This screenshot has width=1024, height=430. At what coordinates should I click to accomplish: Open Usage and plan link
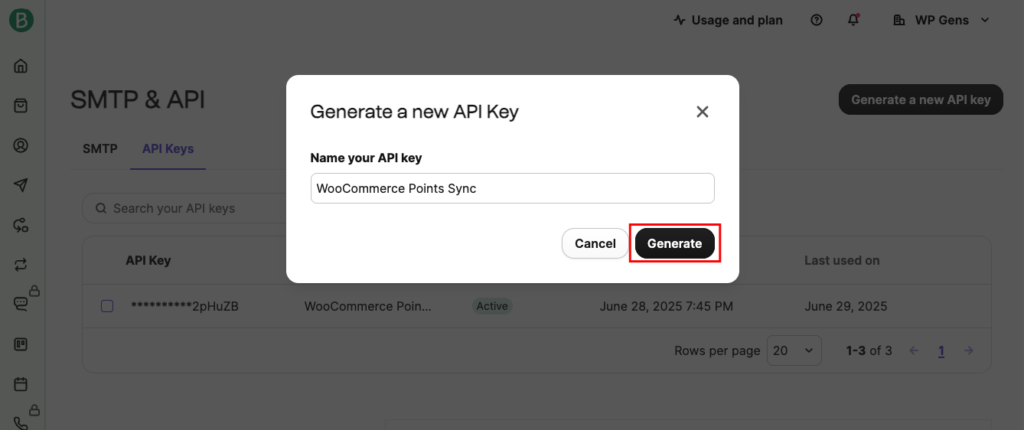tap(728, 20)
